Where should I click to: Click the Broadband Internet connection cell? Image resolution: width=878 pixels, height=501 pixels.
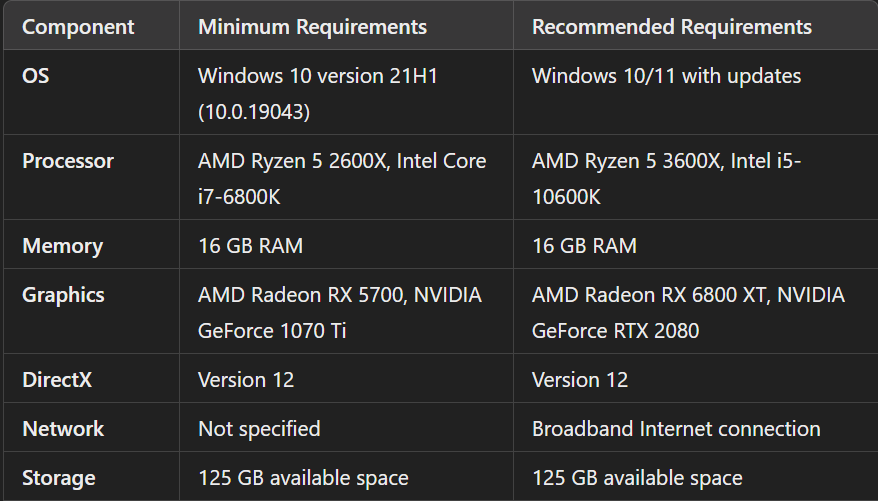click(676, 429)
